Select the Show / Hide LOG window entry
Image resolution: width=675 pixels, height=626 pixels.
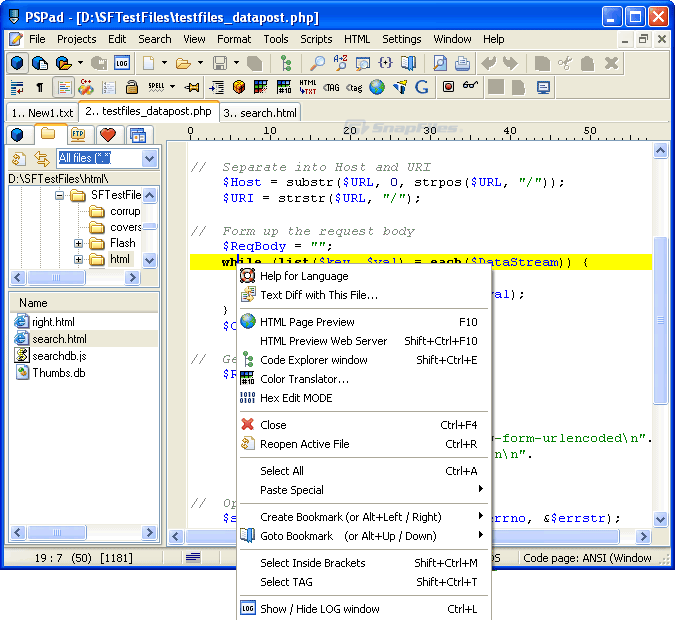tap(364, 609)
